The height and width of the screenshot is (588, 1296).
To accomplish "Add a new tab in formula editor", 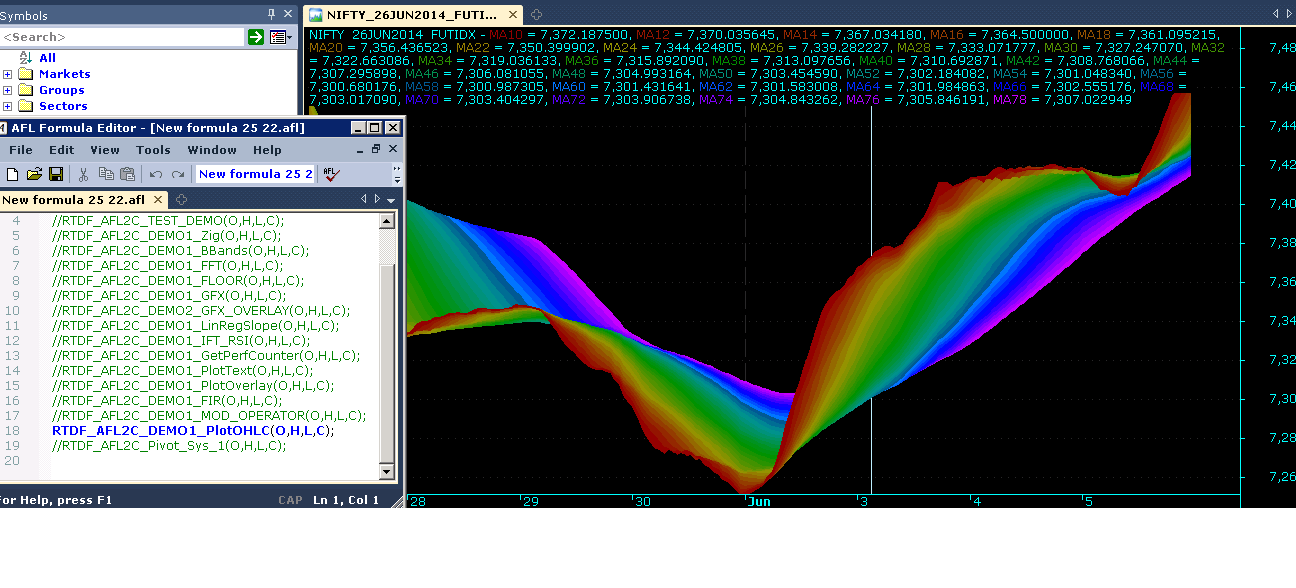I will pos(182,200).
